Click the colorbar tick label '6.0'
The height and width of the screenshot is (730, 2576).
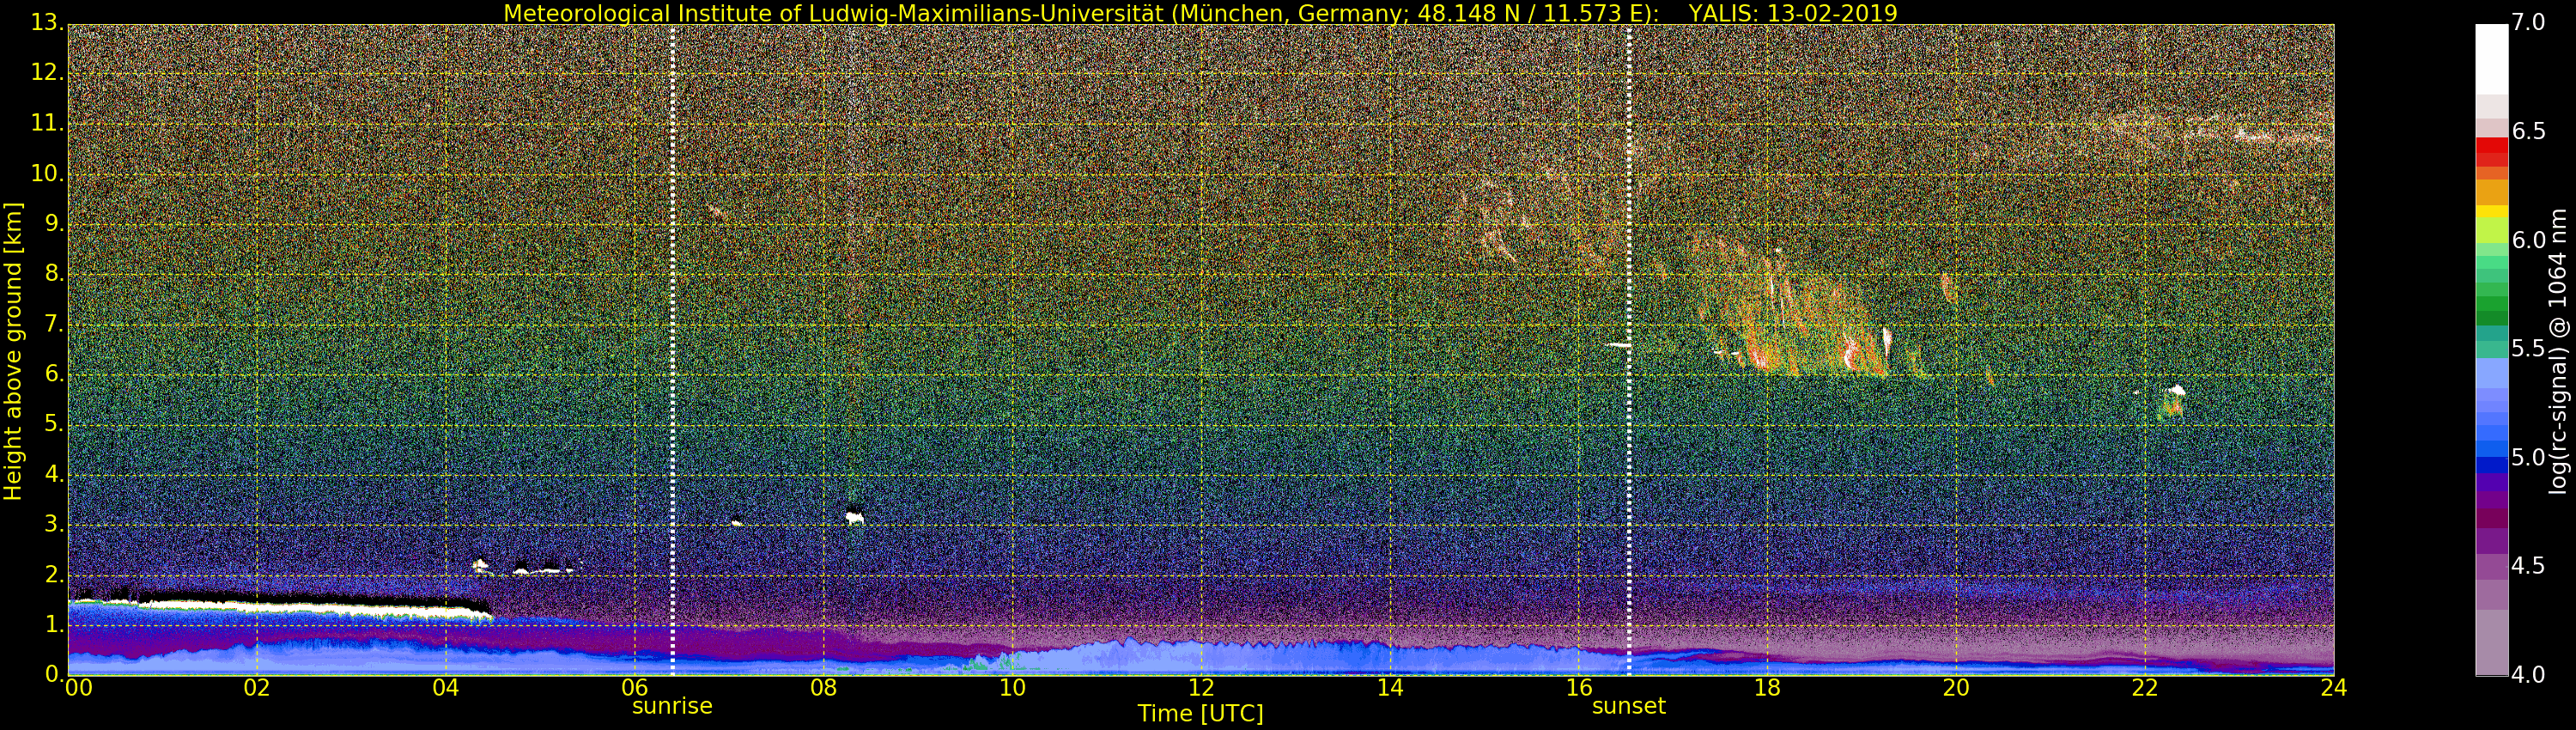pos(2528,240)
